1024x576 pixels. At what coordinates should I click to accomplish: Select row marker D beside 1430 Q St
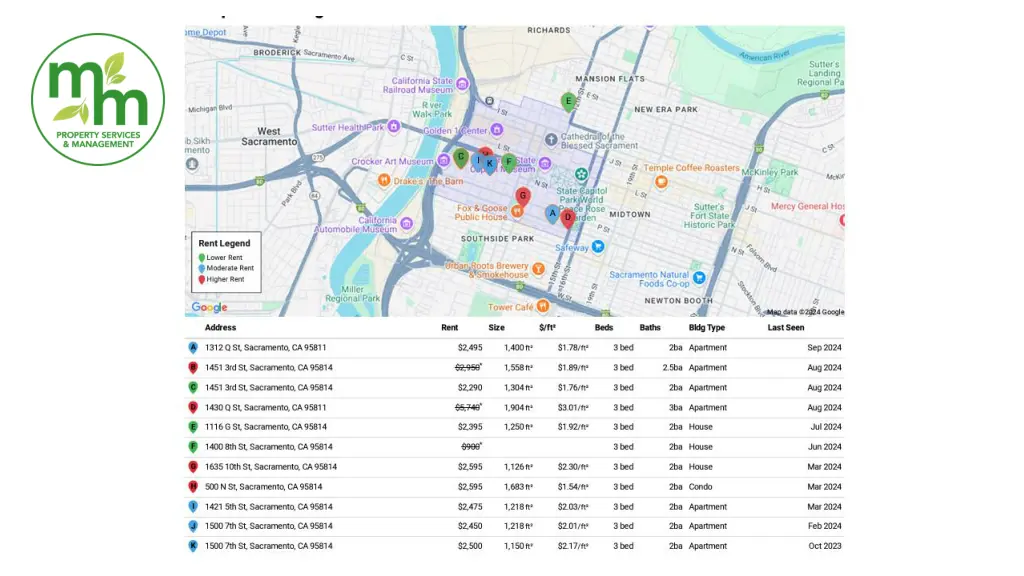(193, 408)
